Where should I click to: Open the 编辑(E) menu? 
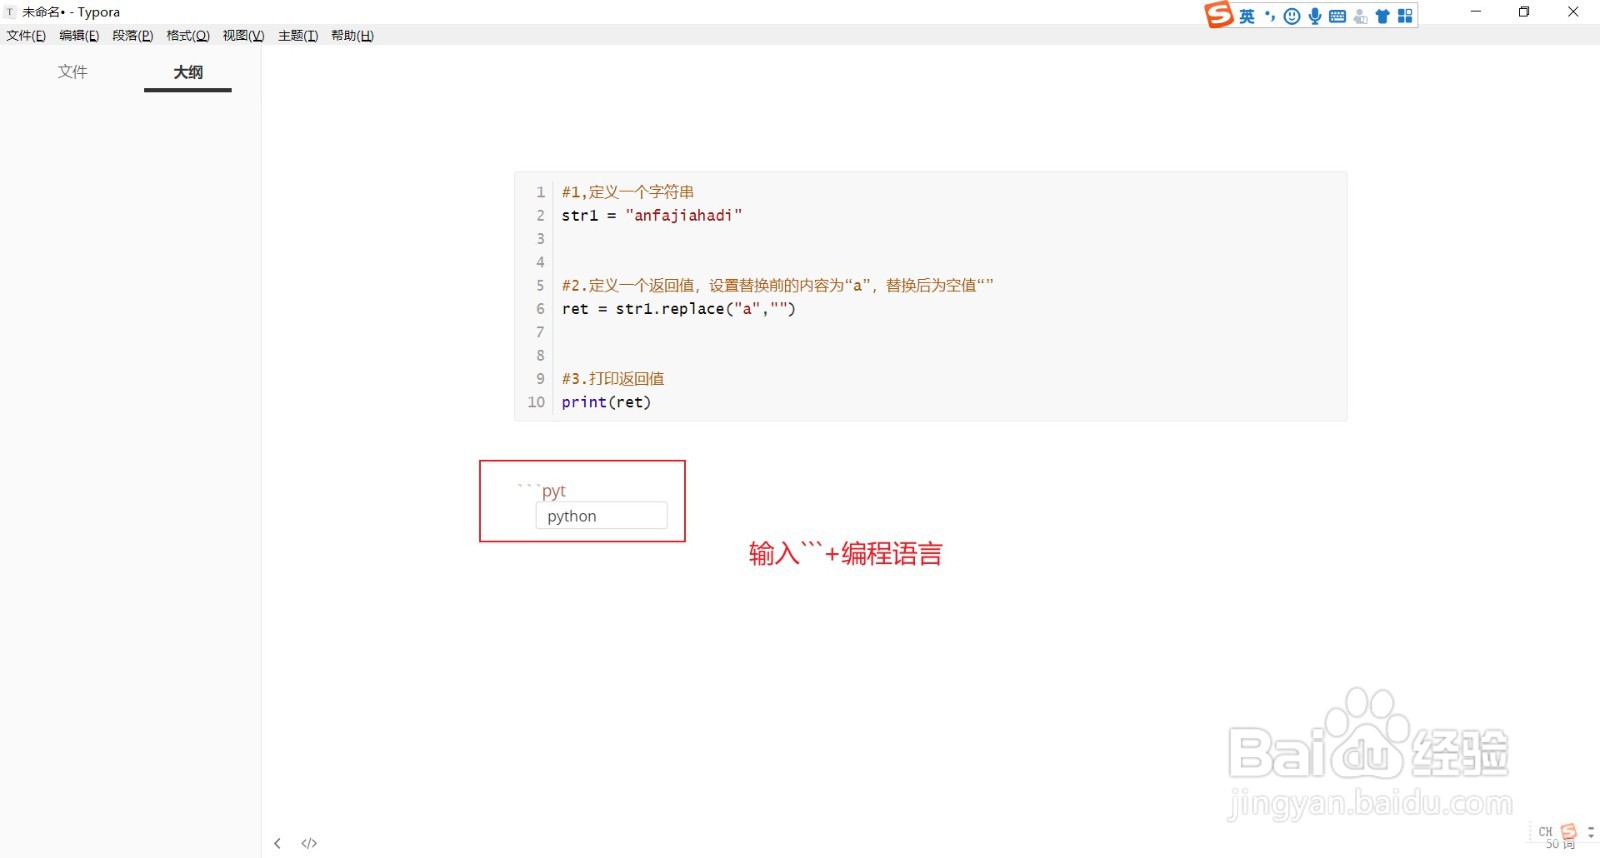79,36
